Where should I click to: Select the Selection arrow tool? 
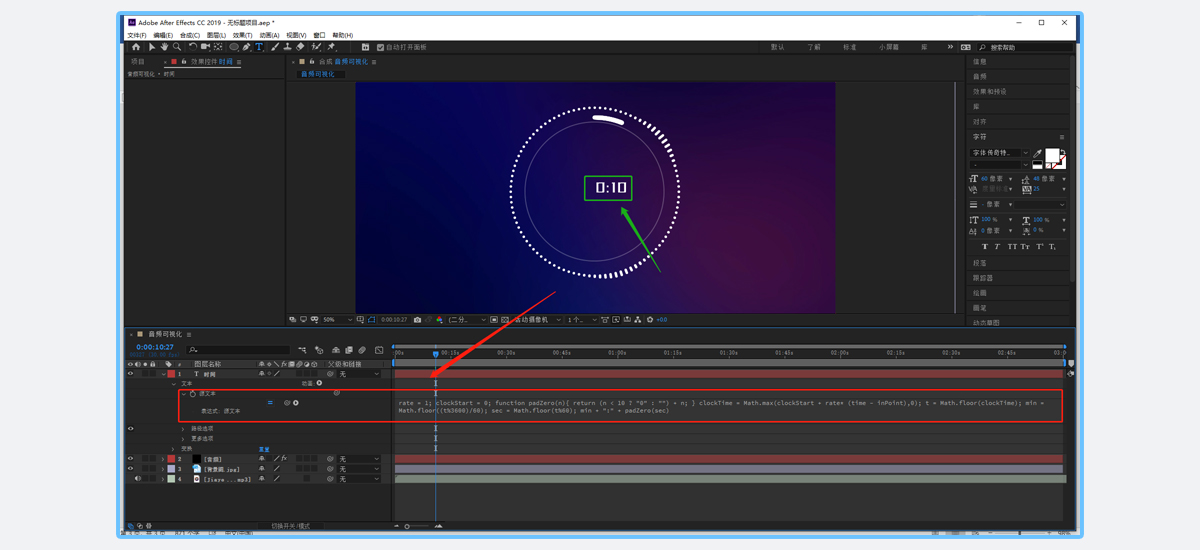tap(152, 47)
